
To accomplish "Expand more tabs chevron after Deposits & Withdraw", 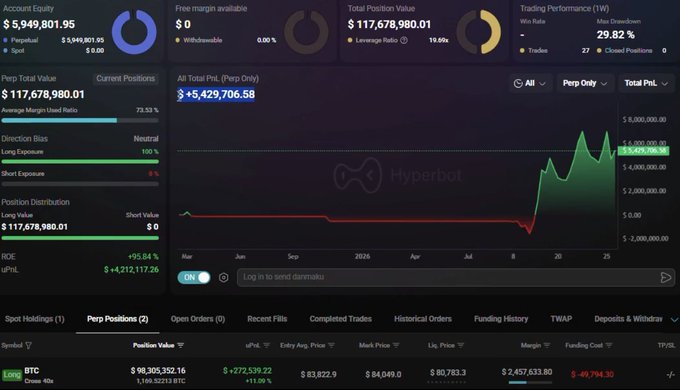I will coord(674,319).
